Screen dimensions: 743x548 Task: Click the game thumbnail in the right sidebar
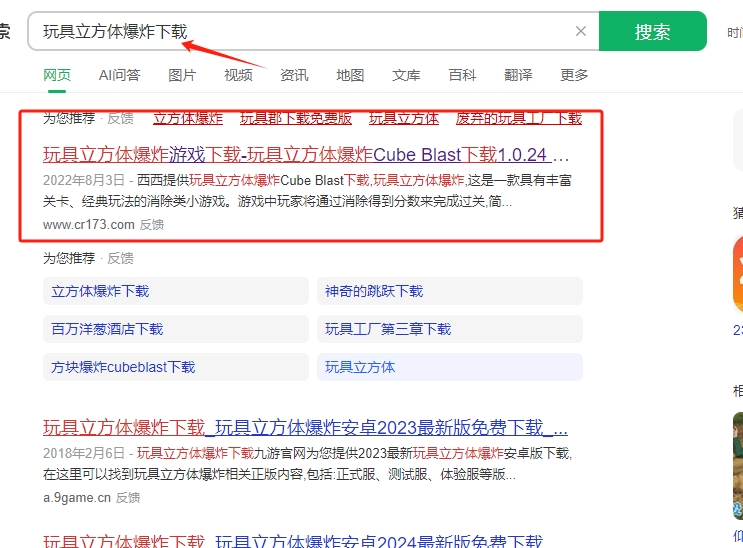point(738,466)
